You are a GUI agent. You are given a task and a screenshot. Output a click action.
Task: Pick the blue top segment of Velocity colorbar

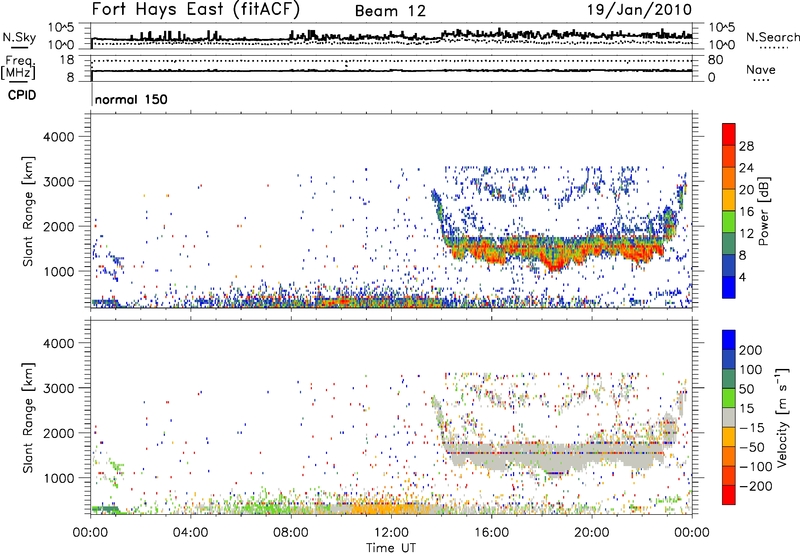(729, 340)
